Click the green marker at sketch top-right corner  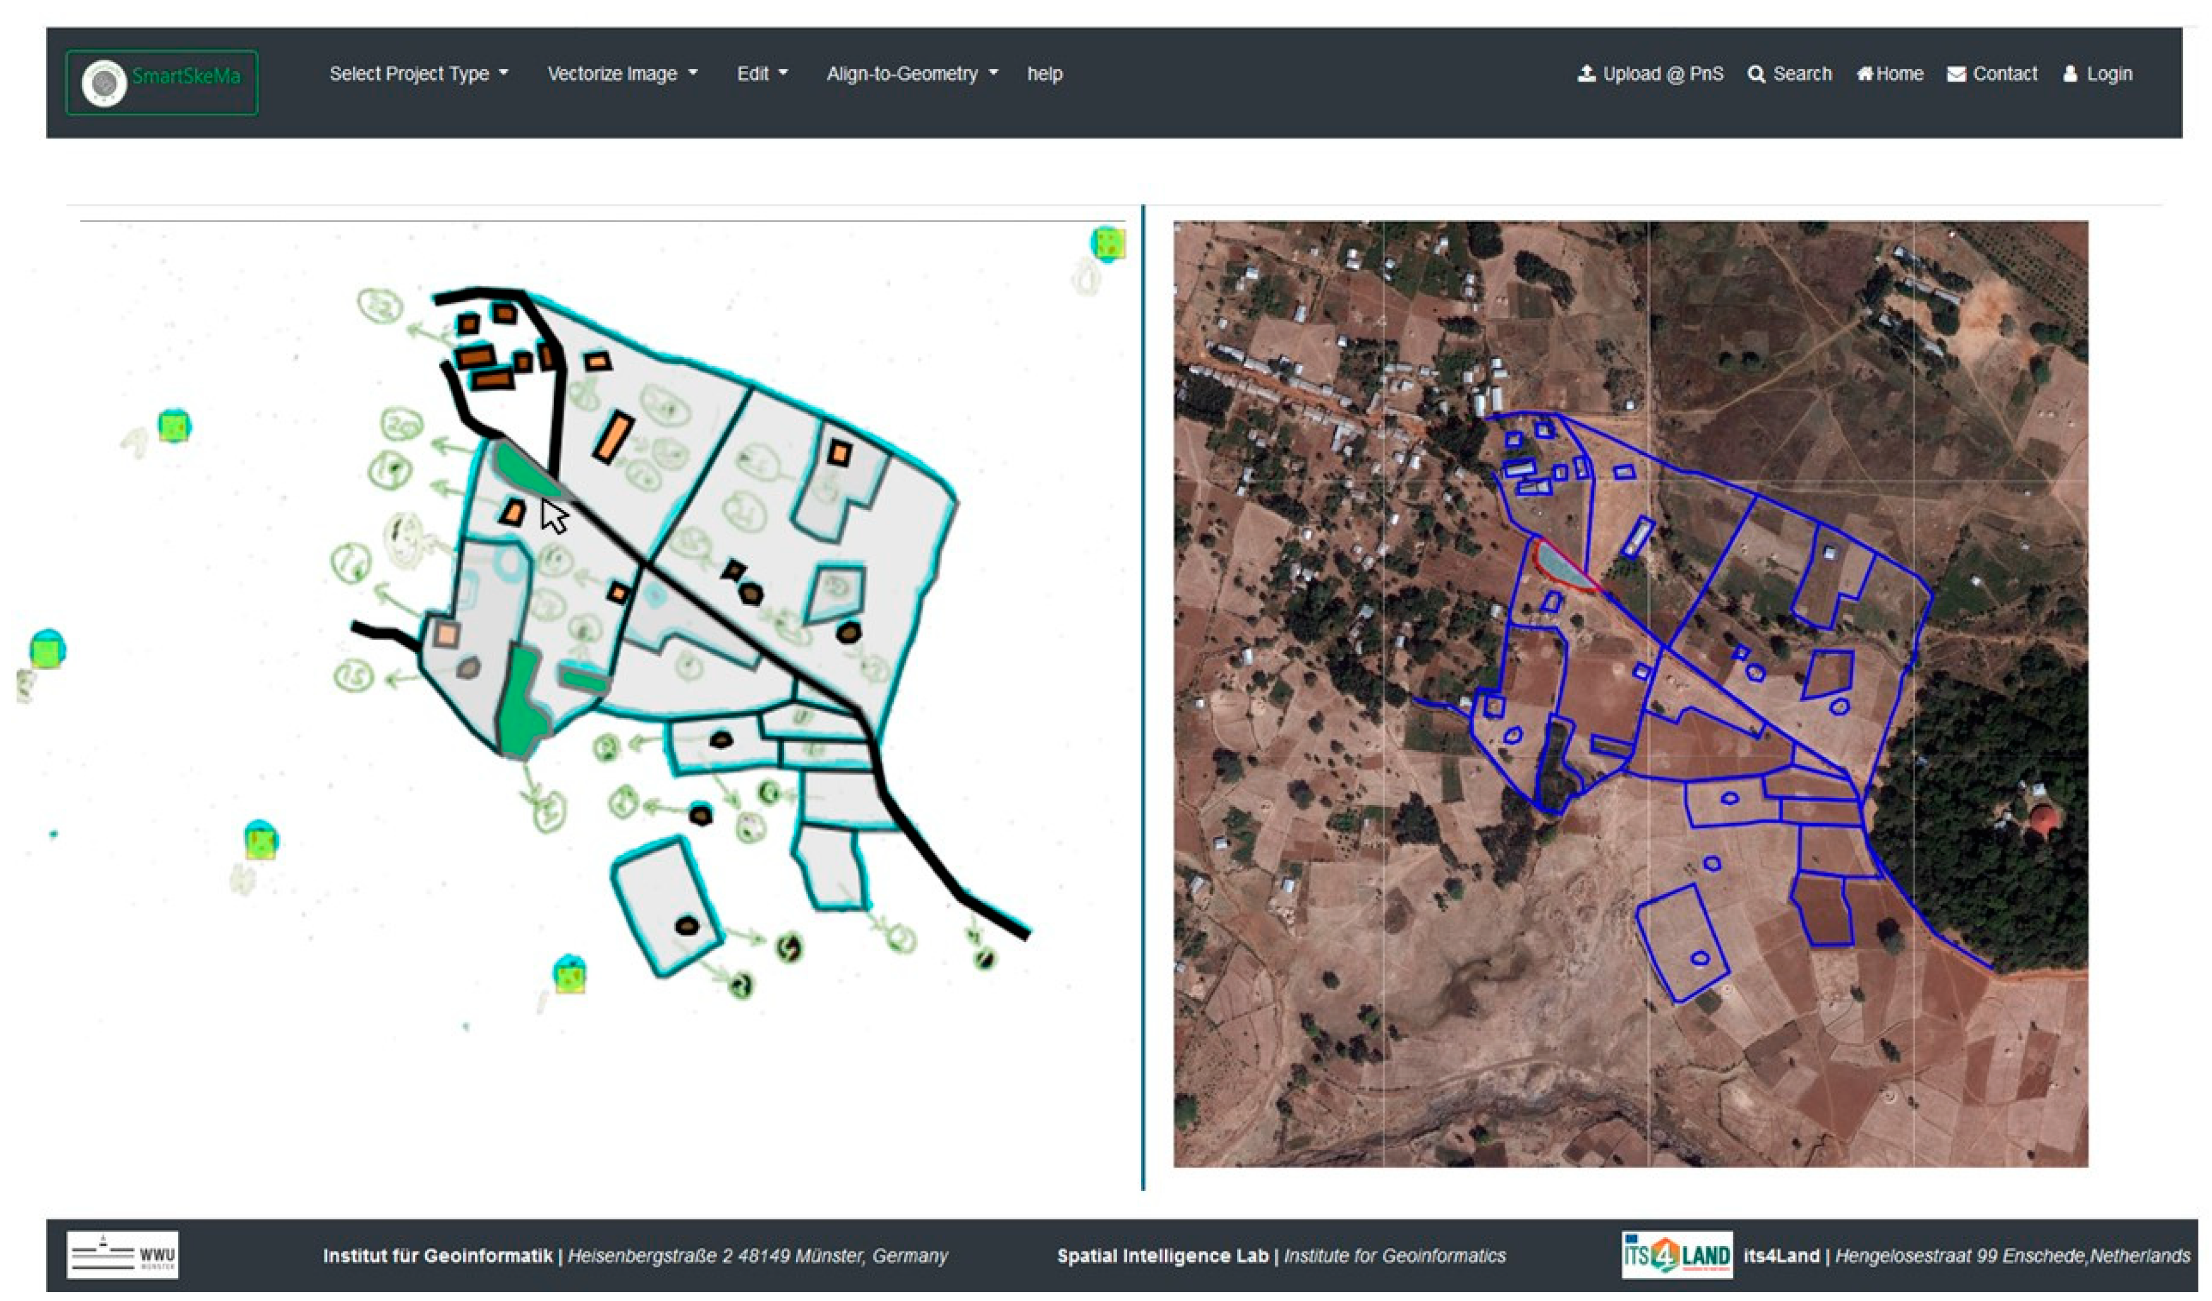click(1107, 243)
